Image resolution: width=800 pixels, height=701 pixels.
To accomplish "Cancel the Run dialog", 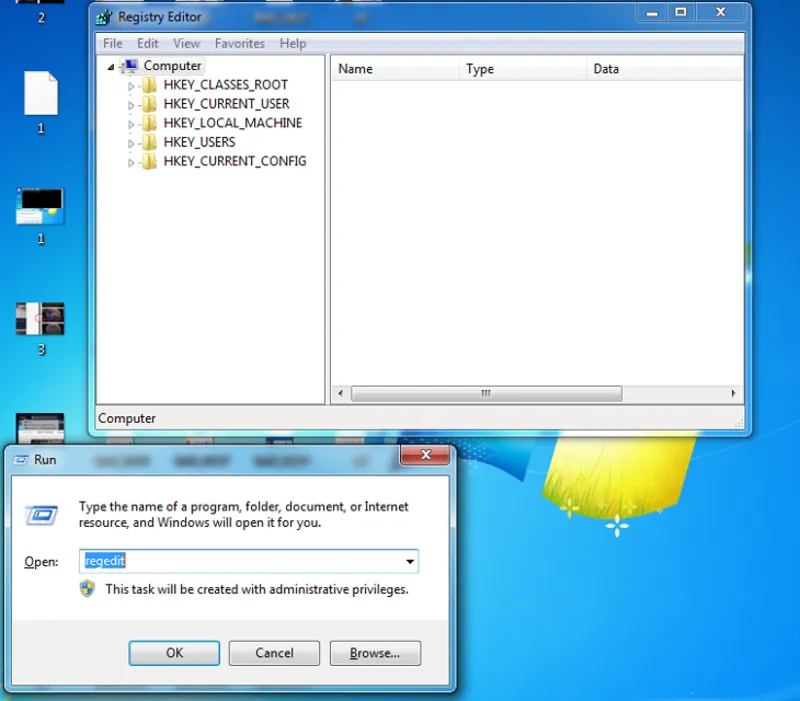I will (273, 653).
